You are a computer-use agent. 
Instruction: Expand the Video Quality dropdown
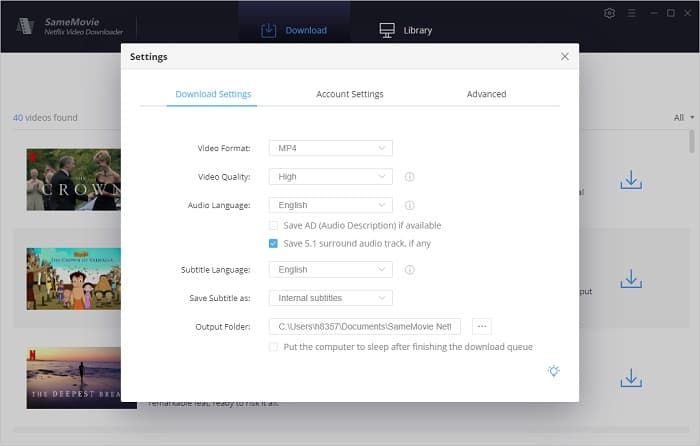330,177
